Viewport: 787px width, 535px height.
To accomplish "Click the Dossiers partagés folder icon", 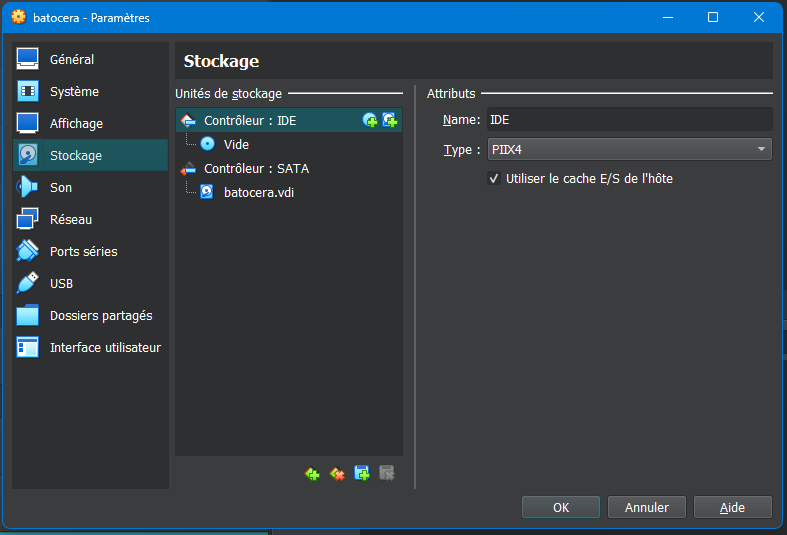I will (x=28, y=315).
